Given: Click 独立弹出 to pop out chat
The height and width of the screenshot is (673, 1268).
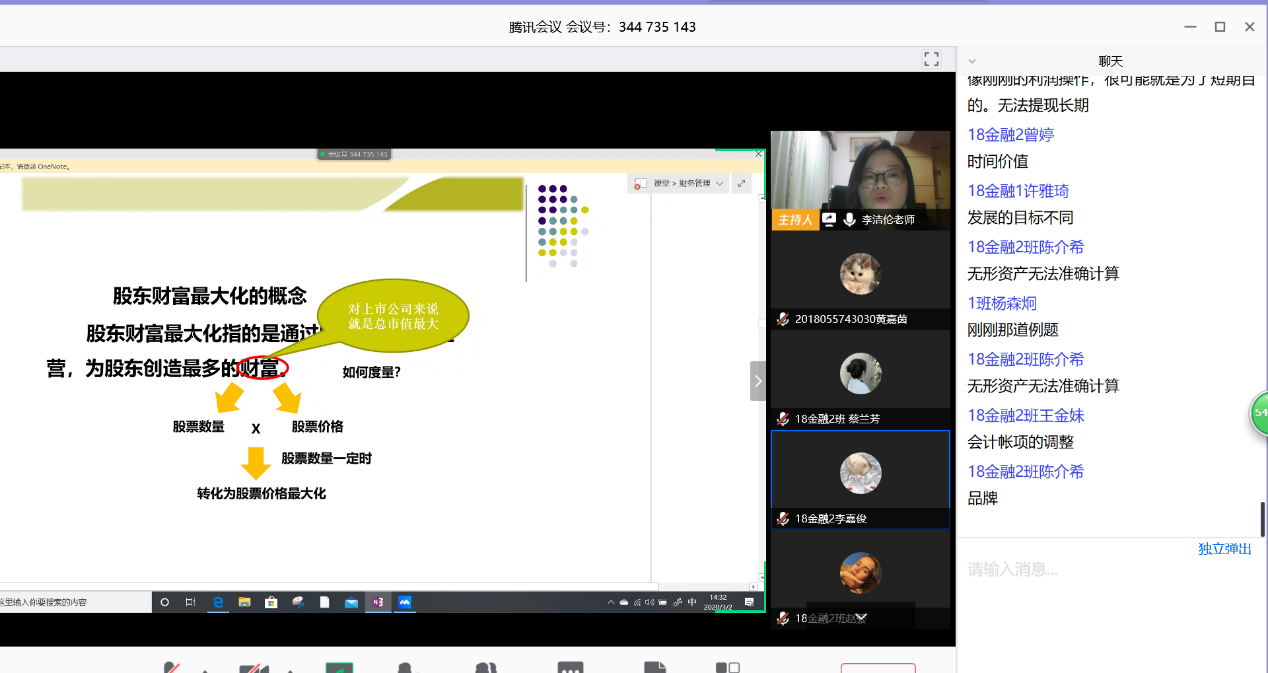Looking at the screenshot, I should point(1224,549).
